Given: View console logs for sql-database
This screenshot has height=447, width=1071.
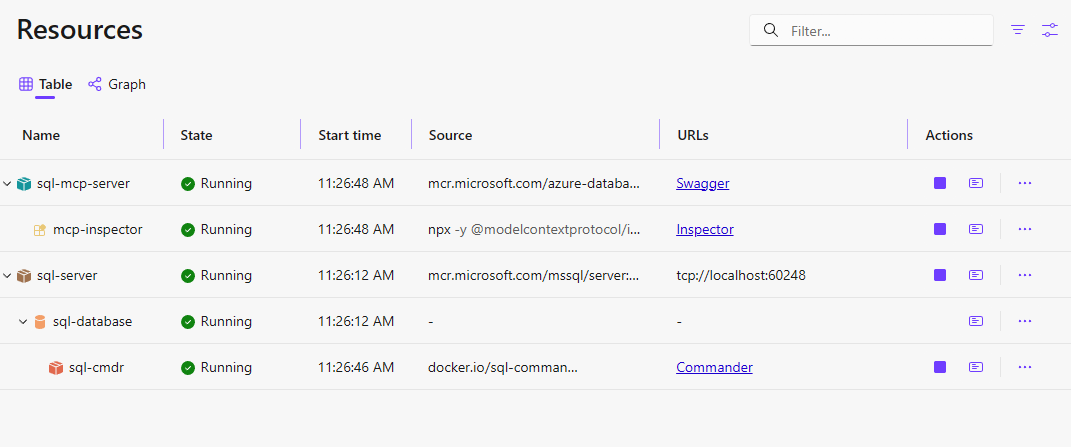Looking at the screenshot, I should tap(976, 321).
